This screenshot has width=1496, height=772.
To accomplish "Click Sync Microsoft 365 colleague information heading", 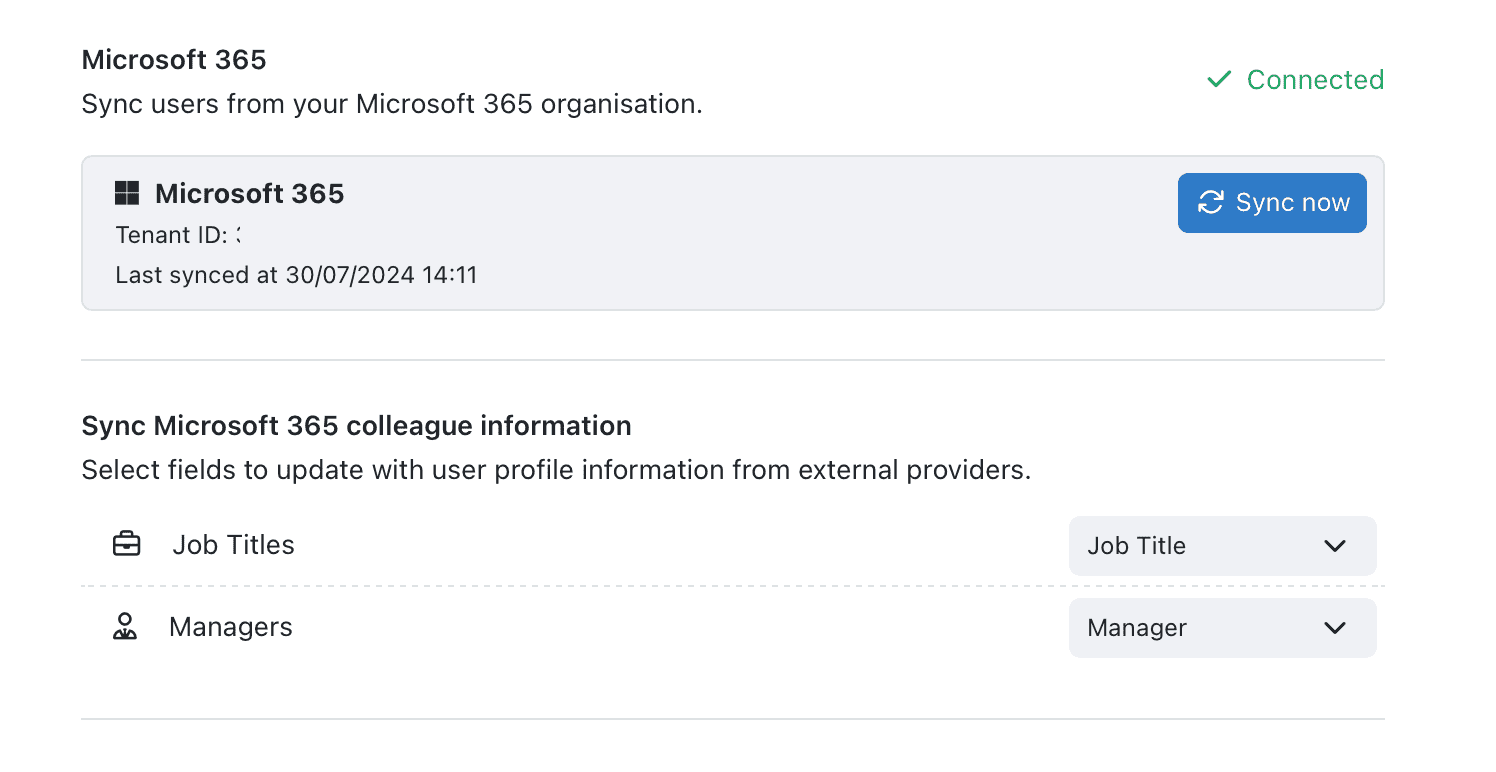I will point(356,426).
